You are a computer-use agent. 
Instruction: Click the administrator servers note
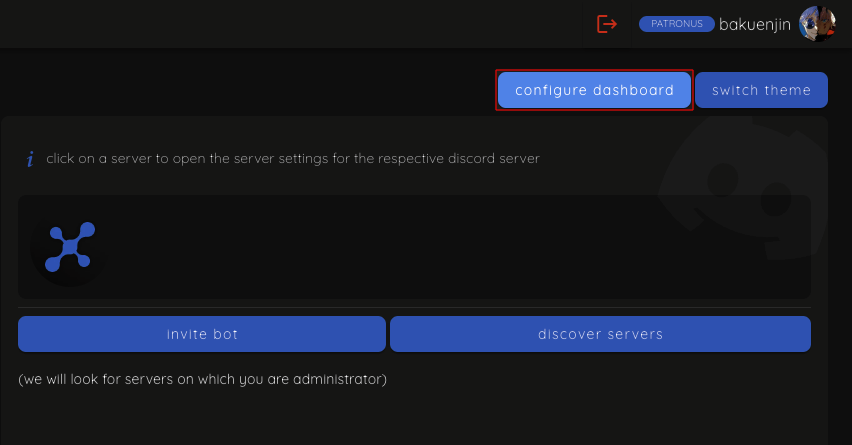pyautogui.click(x=202, y=380)
